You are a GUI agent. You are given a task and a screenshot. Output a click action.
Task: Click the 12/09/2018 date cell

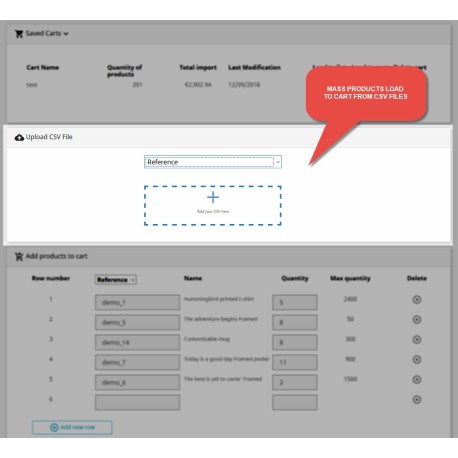tap(244, 85)
